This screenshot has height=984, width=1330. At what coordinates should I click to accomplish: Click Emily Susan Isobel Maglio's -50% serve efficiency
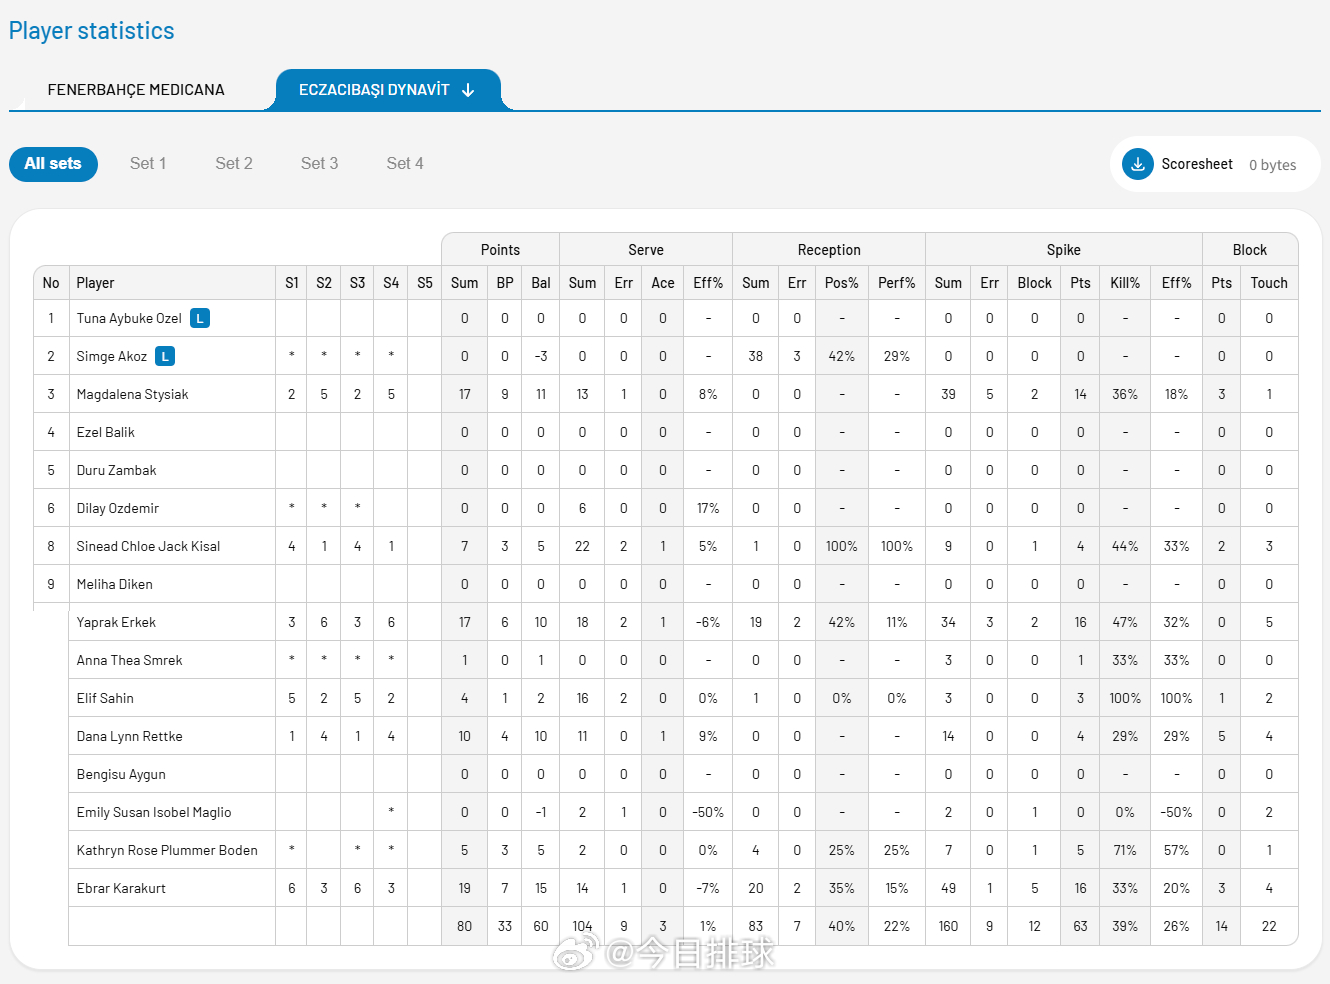pyautogui.click(x=708, y=813)
